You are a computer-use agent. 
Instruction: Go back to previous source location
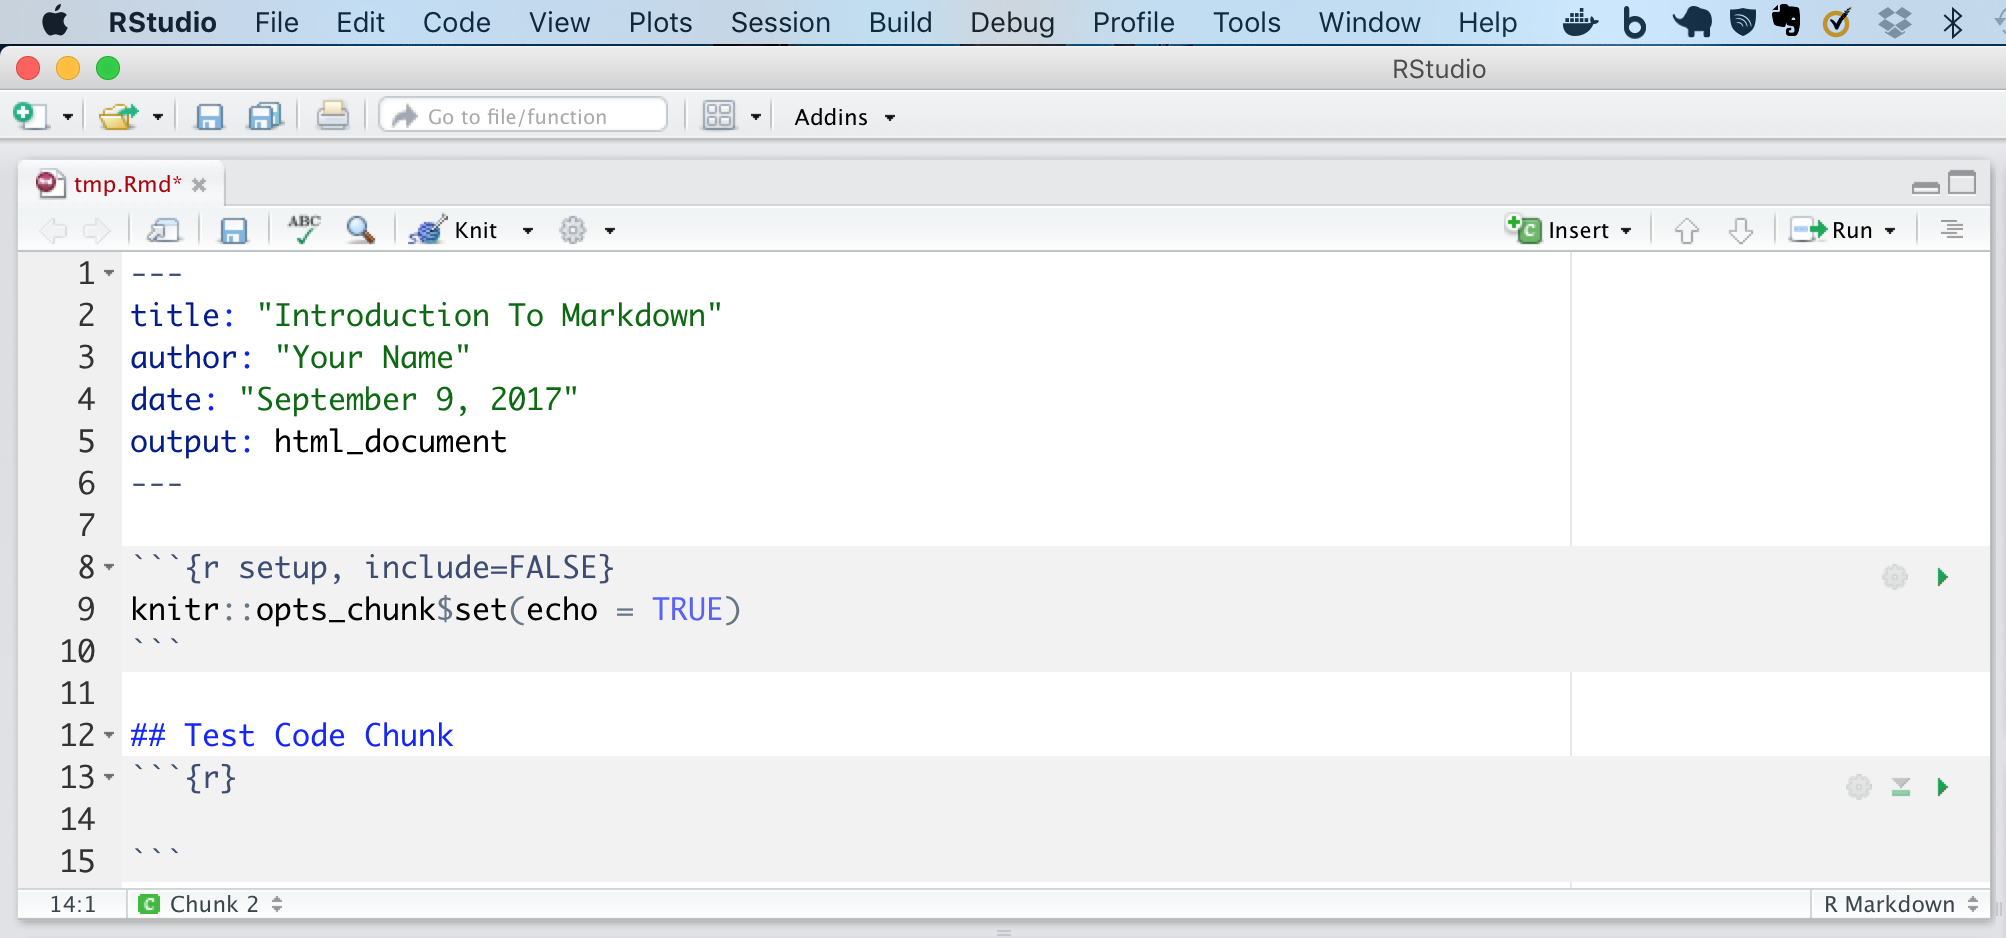(x=53, y=231)
